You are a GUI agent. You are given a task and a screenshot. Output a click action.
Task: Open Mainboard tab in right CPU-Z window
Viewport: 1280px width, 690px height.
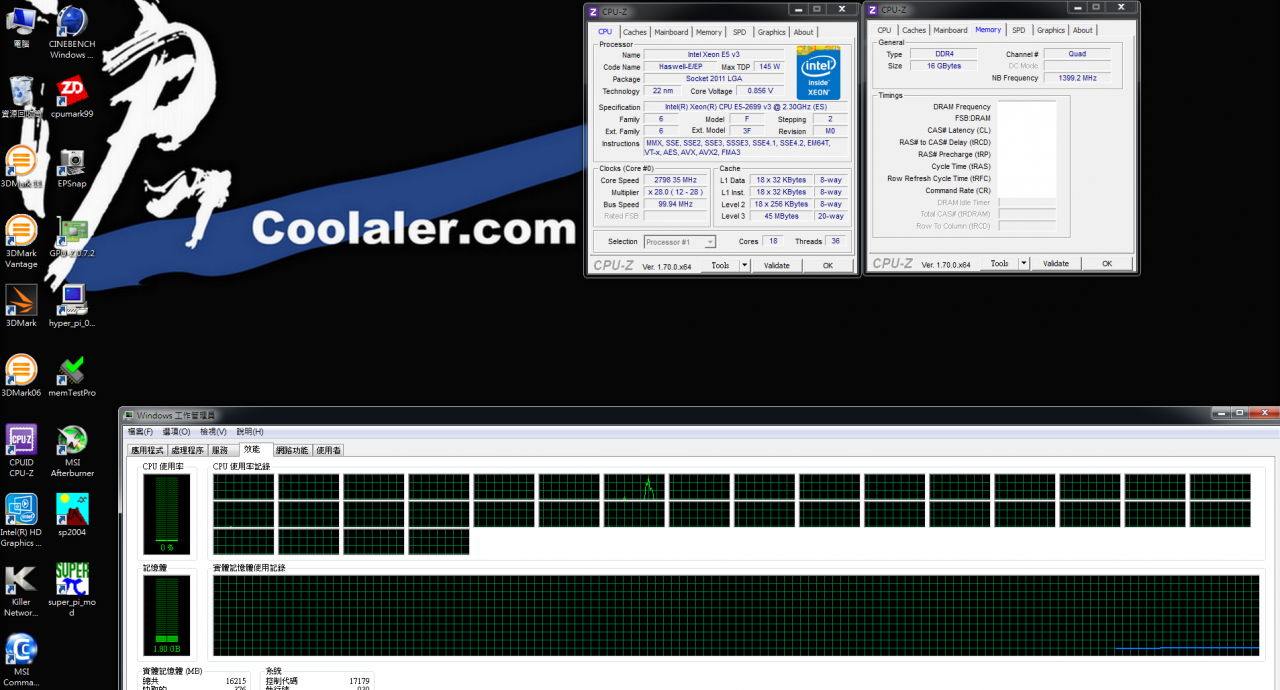[950, 30]
